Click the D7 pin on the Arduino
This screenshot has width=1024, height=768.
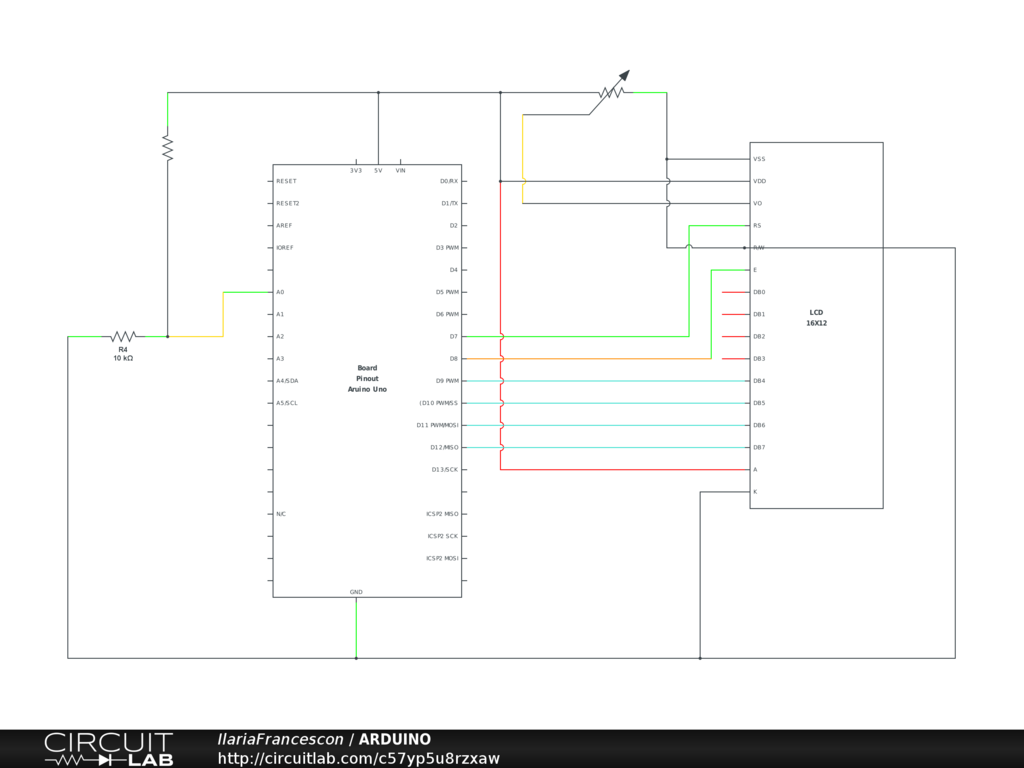tap(453, 337)
